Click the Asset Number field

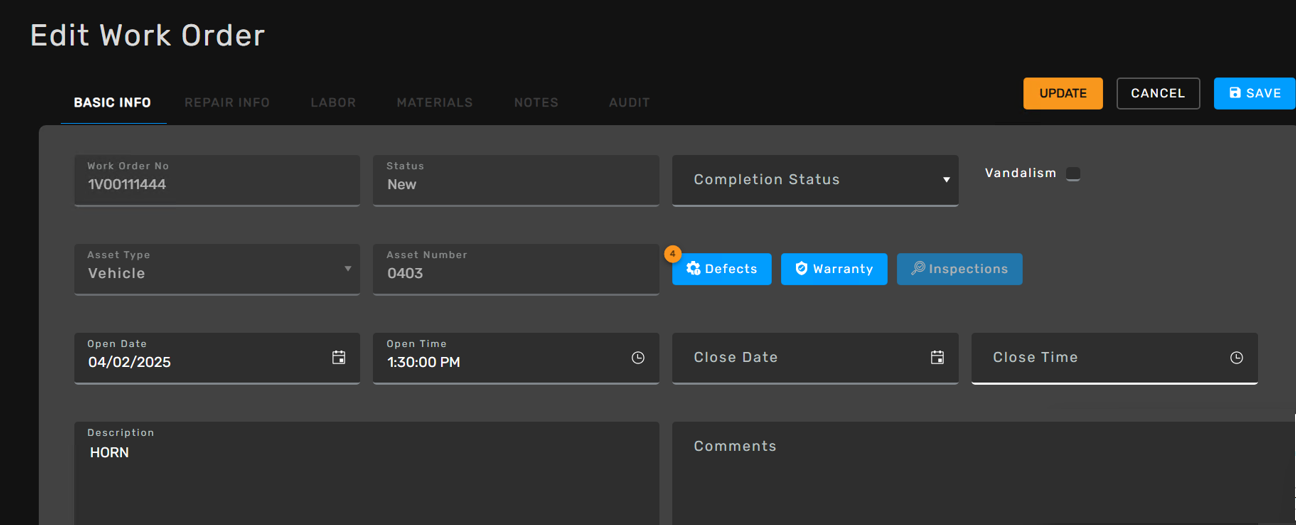point(516,269)
